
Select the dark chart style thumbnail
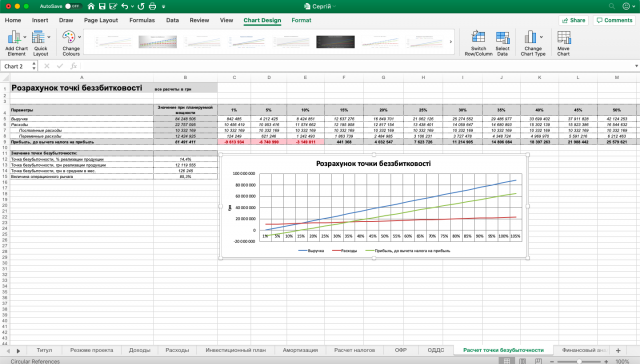click(x=335, y=42)
